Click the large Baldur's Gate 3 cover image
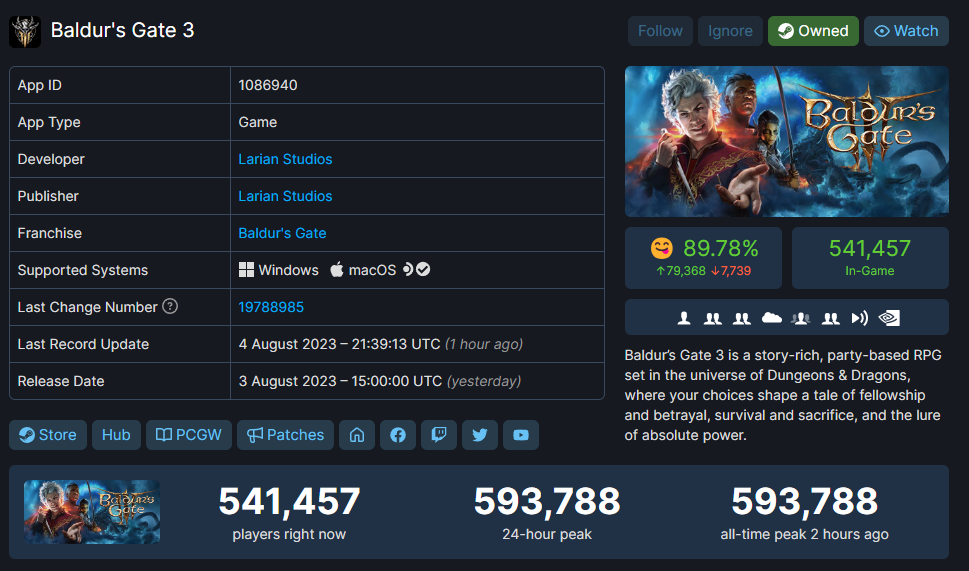Viewport: 969px width, 571px height. 786,141
